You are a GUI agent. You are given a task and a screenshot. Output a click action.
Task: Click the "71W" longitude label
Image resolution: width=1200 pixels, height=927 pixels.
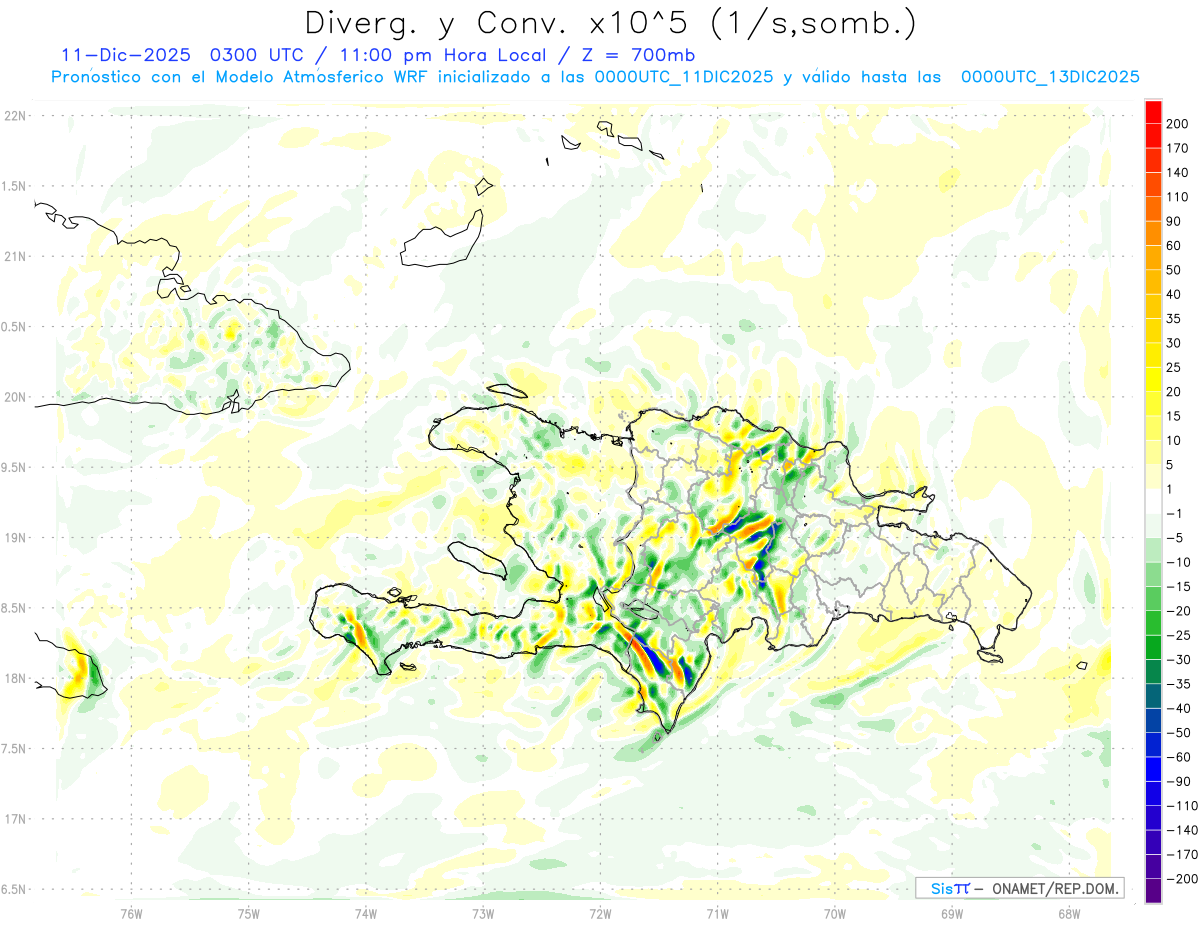click(x=717, y=913)
